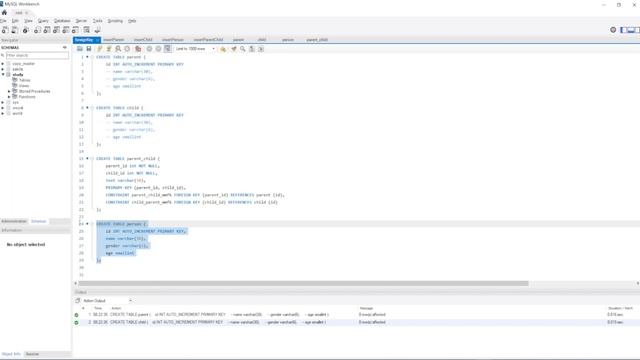Expand the world schema

click(3, 113)
